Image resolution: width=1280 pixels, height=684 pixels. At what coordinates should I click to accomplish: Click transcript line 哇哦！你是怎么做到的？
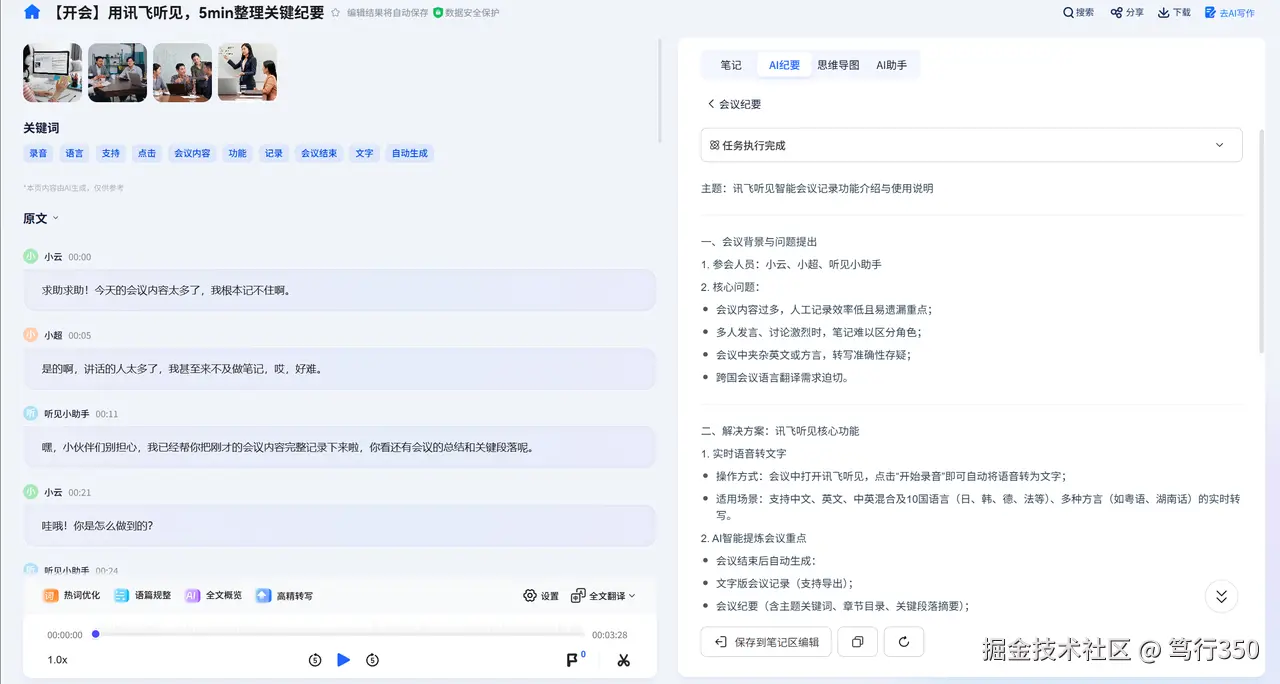[340, 525]
